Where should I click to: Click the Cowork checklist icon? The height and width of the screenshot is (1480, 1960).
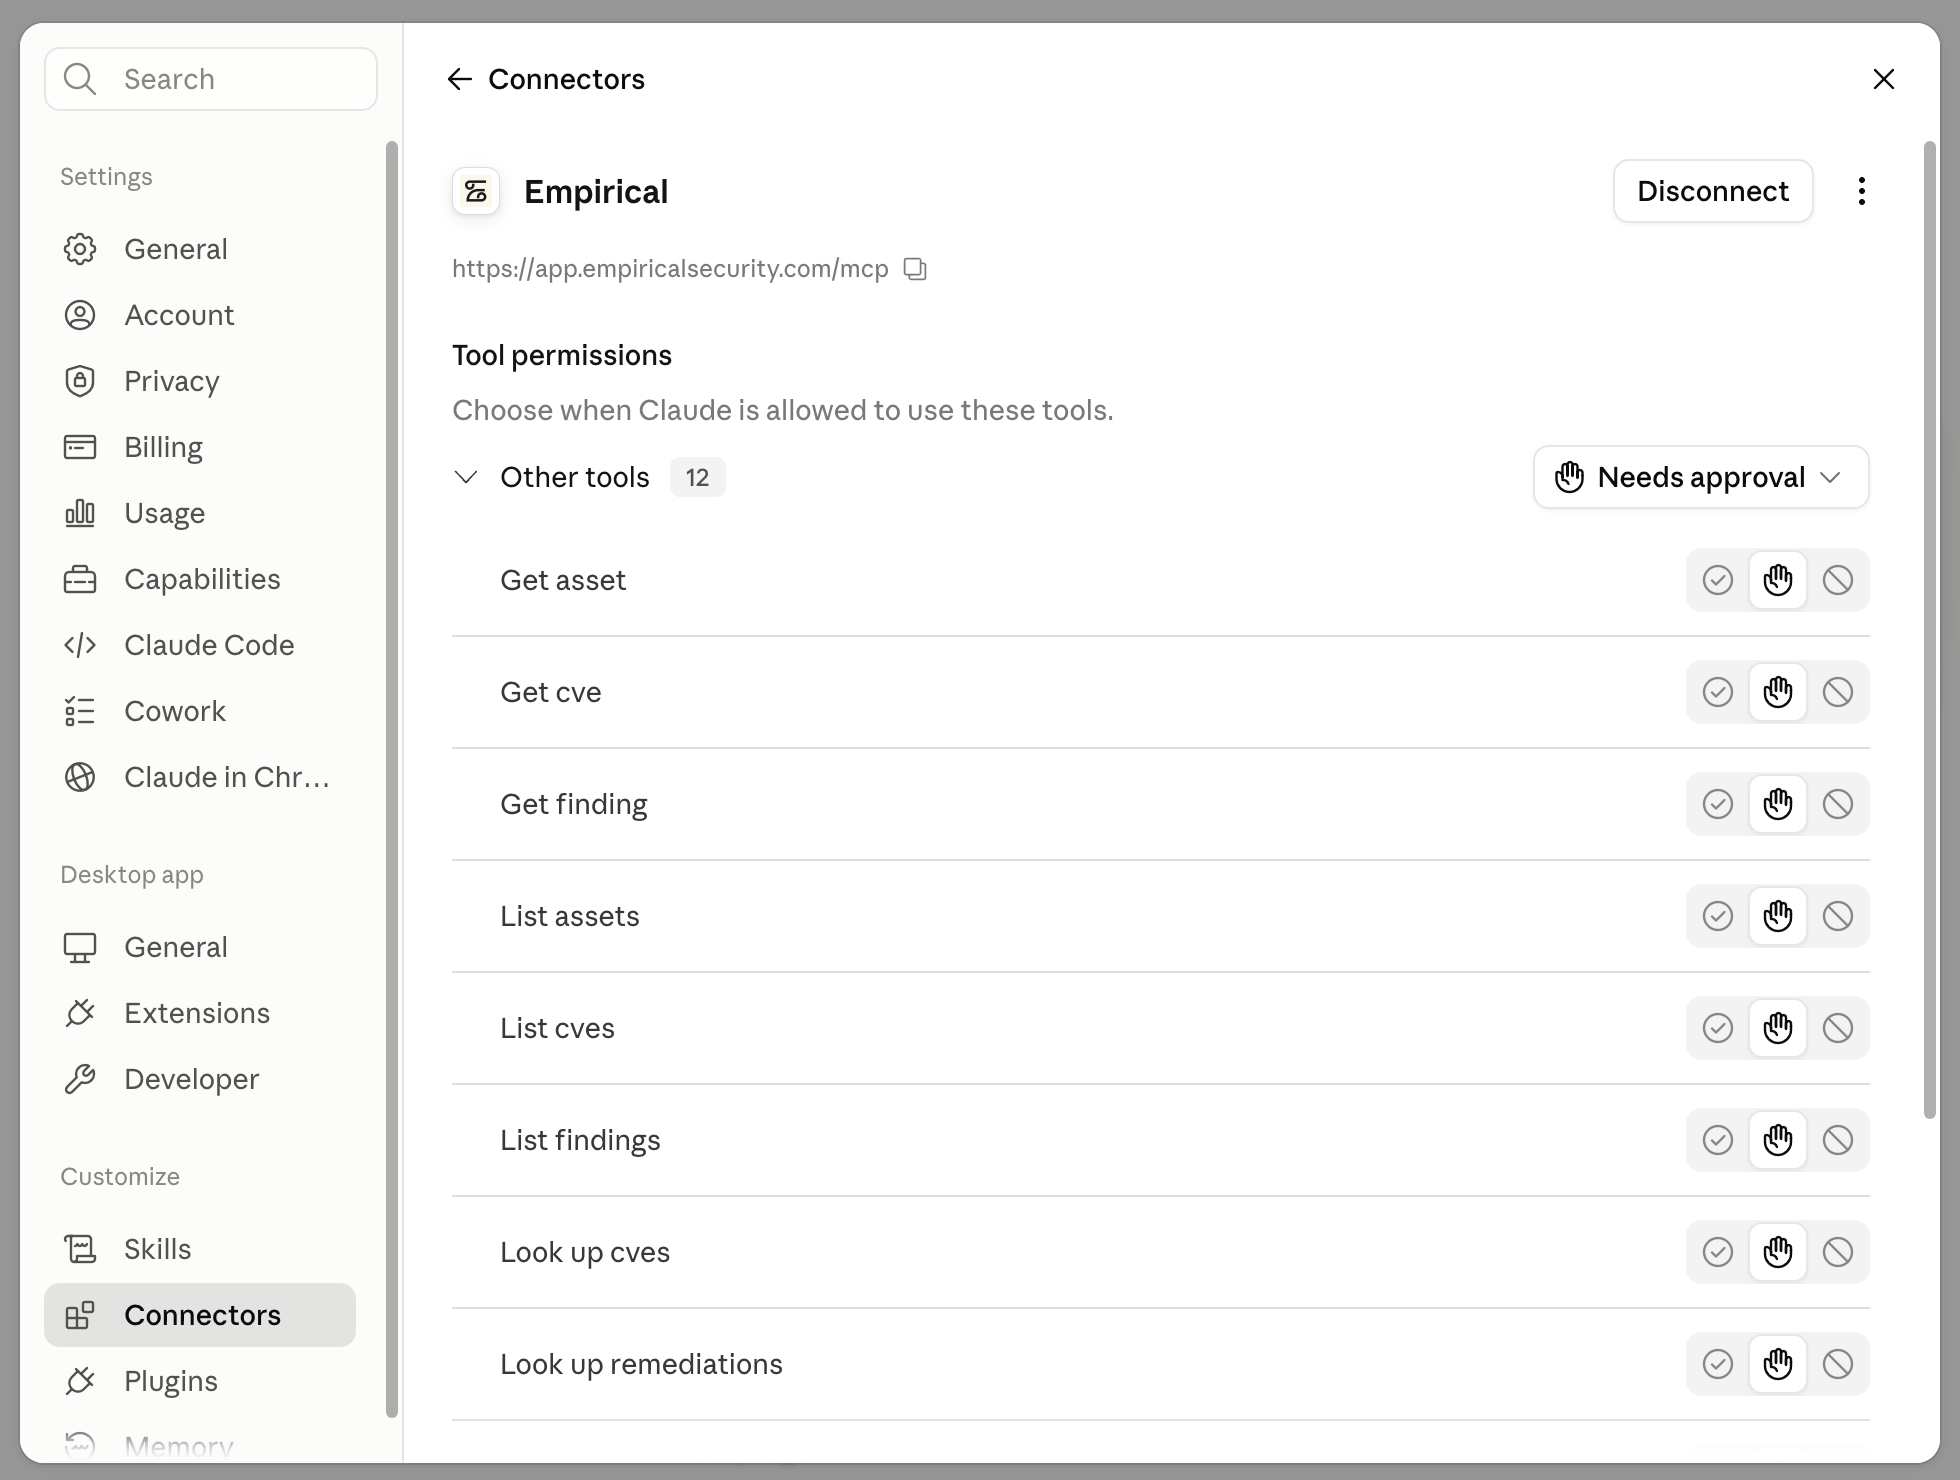click(80, 711)
